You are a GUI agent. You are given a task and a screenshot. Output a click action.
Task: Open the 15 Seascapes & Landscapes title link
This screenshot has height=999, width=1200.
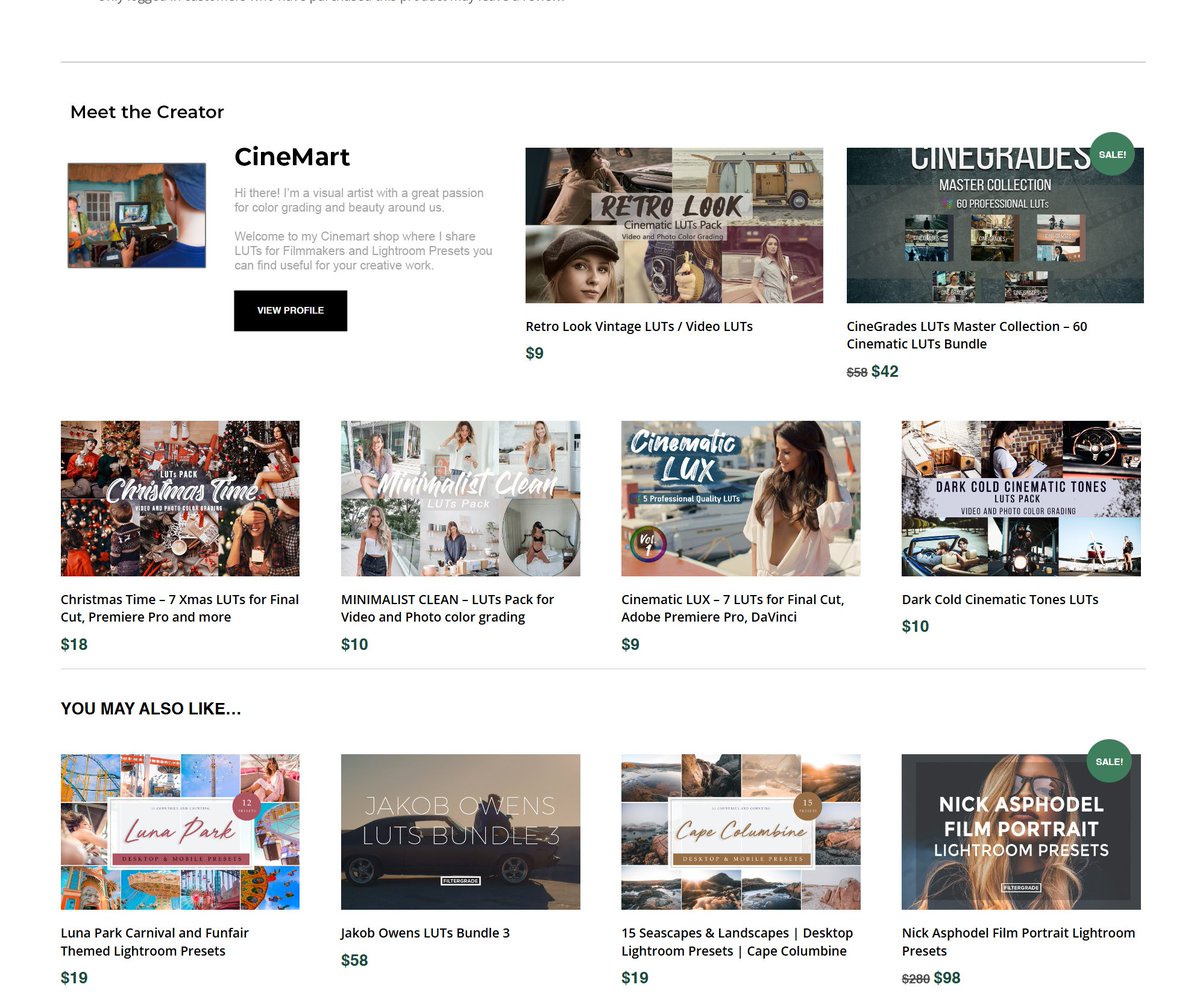tap(737, 942)
